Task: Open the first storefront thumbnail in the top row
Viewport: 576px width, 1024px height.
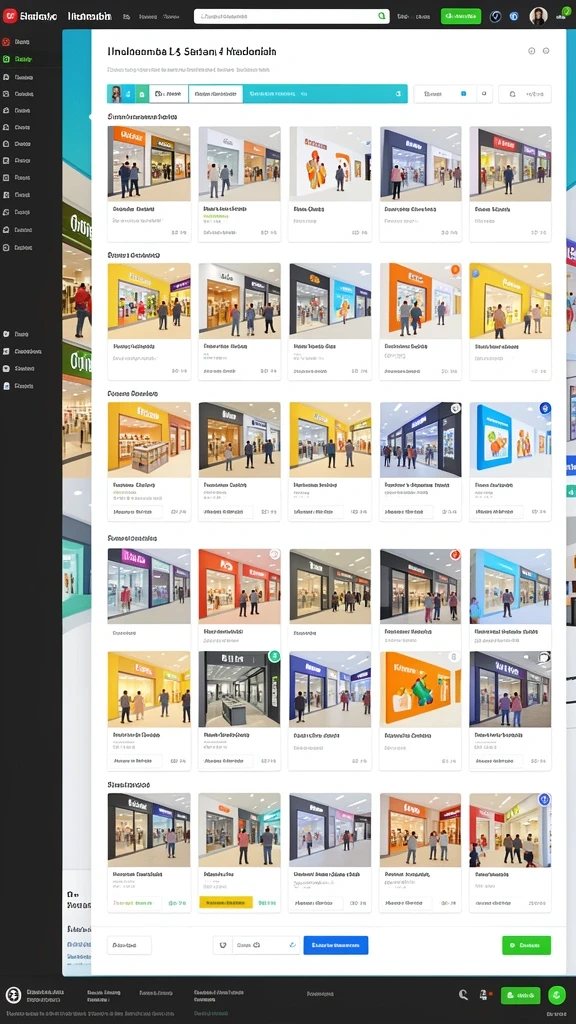Action: click(149, 163)
